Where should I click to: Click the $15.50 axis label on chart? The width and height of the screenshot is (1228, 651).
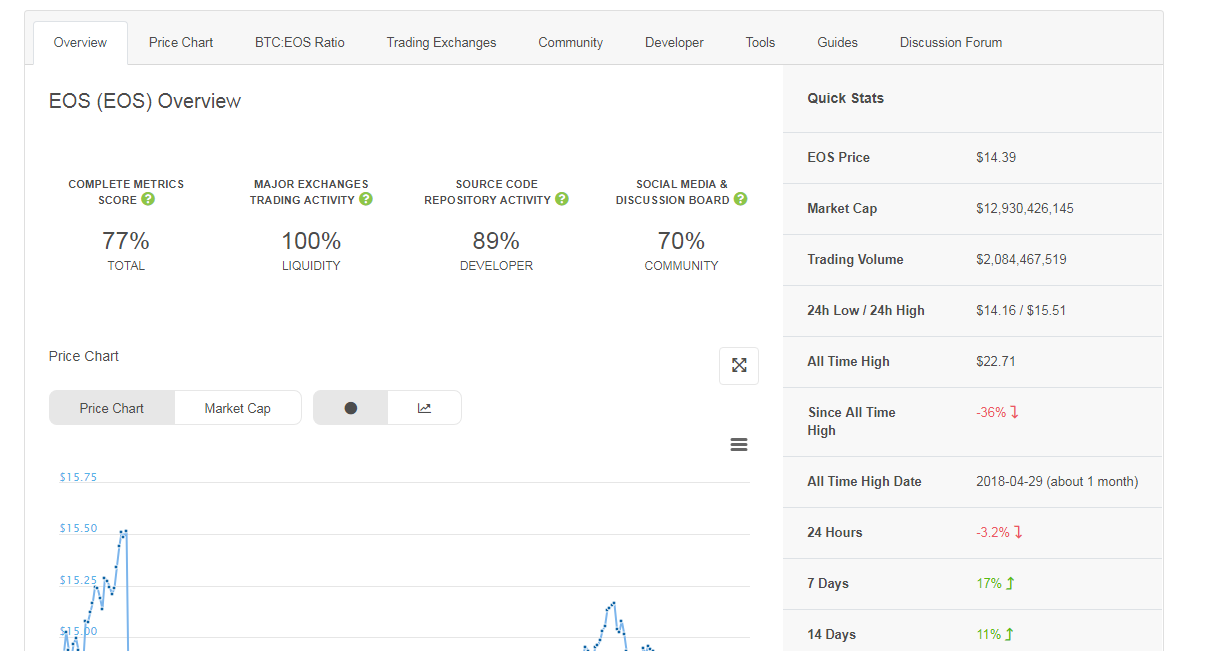click(78, 528)
